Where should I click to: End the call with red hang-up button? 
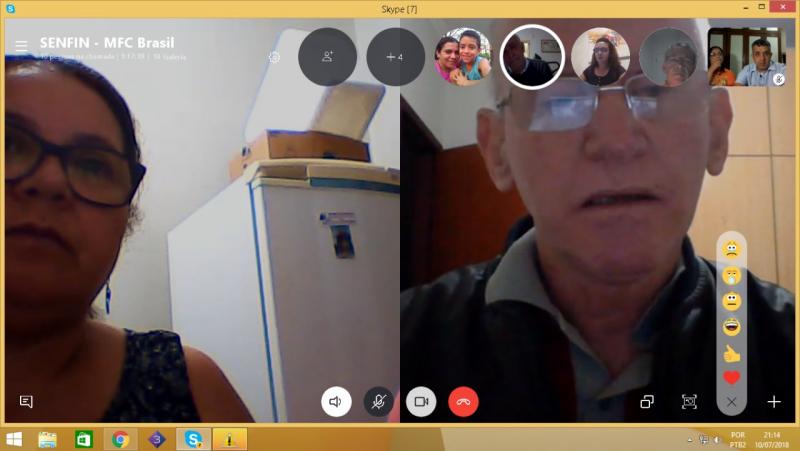[x=463, y=401]
